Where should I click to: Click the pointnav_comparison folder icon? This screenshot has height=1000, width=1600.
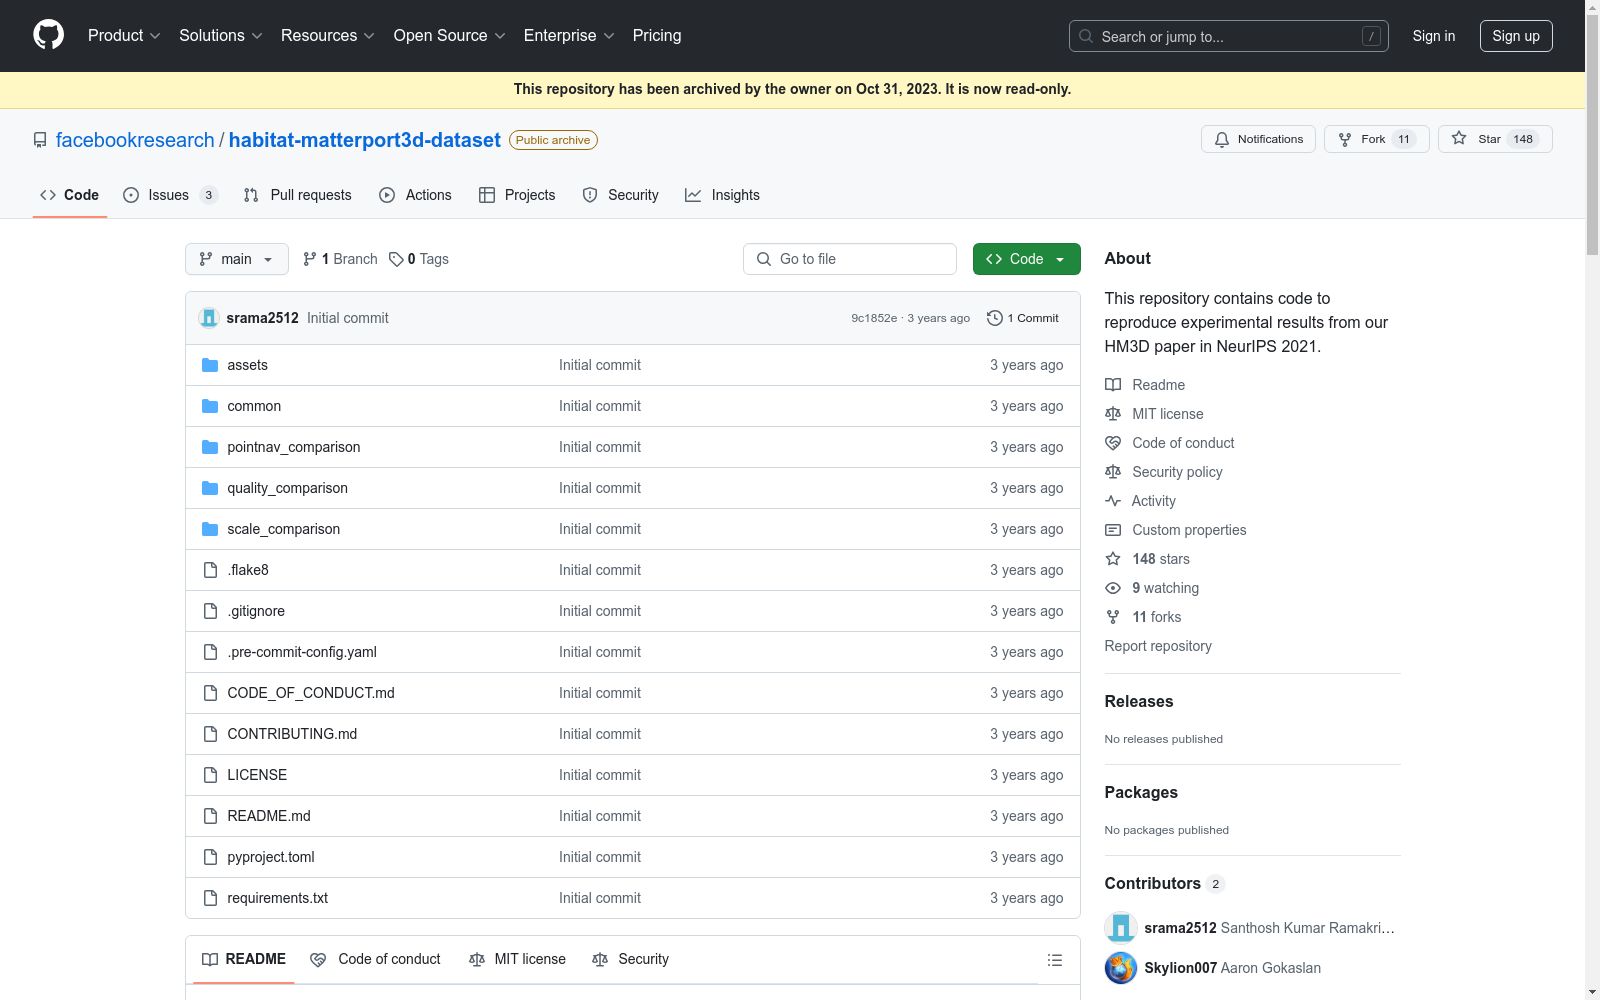[210, 447]
